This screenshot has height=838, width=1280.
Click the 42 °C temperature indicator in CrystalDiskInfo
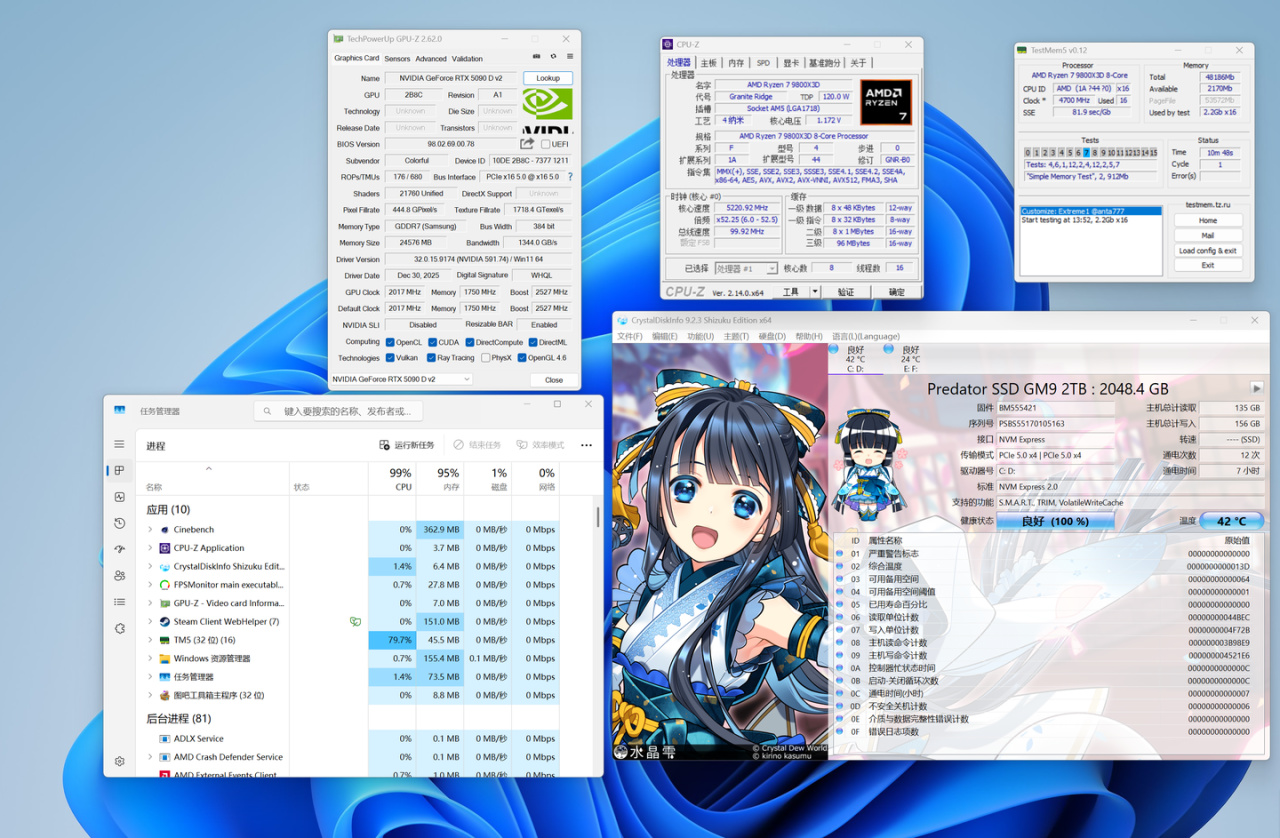[1231, 521]
